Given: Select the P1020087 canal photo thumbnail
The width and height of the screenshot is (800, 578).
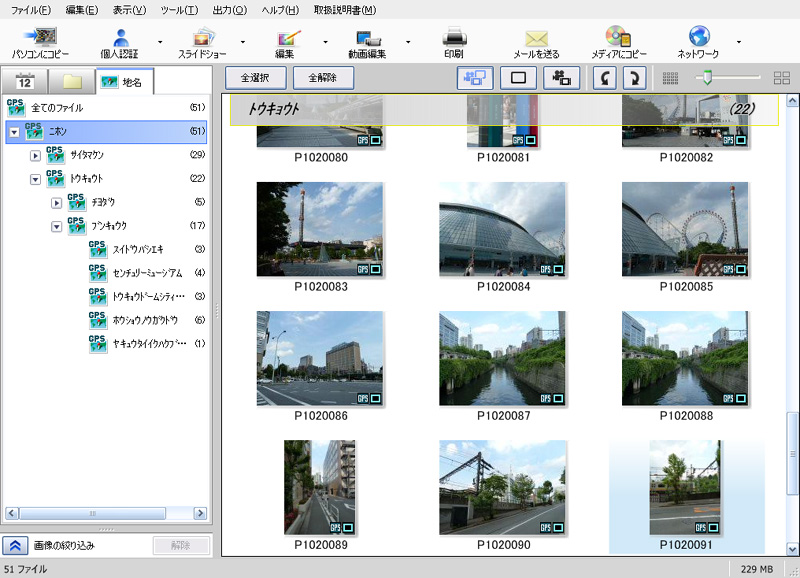Looking at the screenshot, I should [503, 360].
